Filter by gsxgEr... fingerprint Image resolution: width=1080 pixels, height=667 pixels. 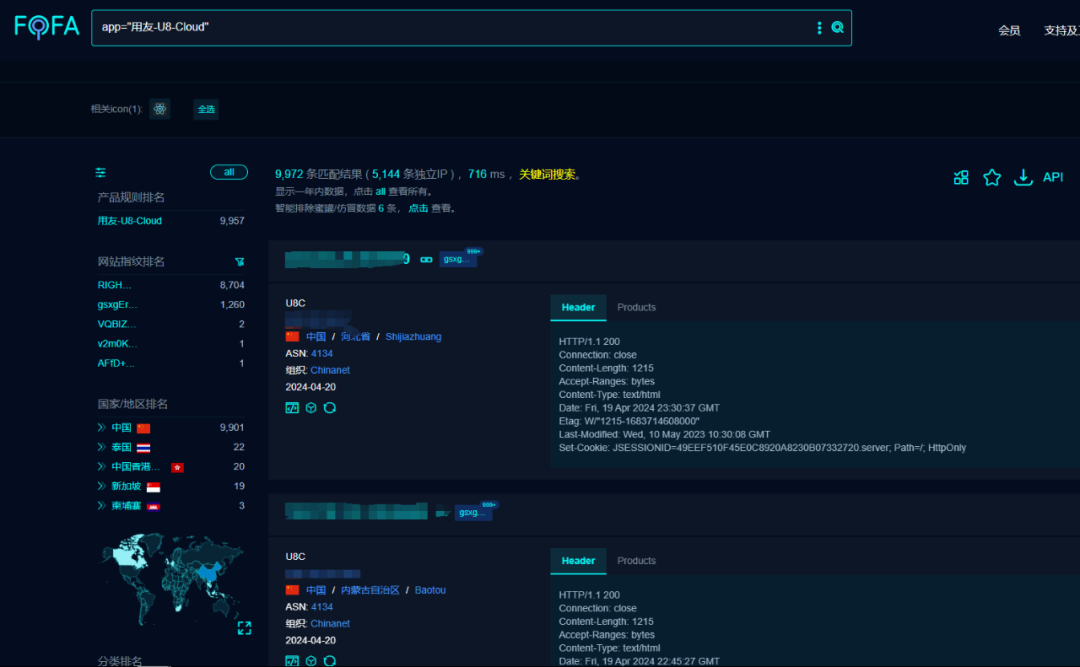point(117,305)
